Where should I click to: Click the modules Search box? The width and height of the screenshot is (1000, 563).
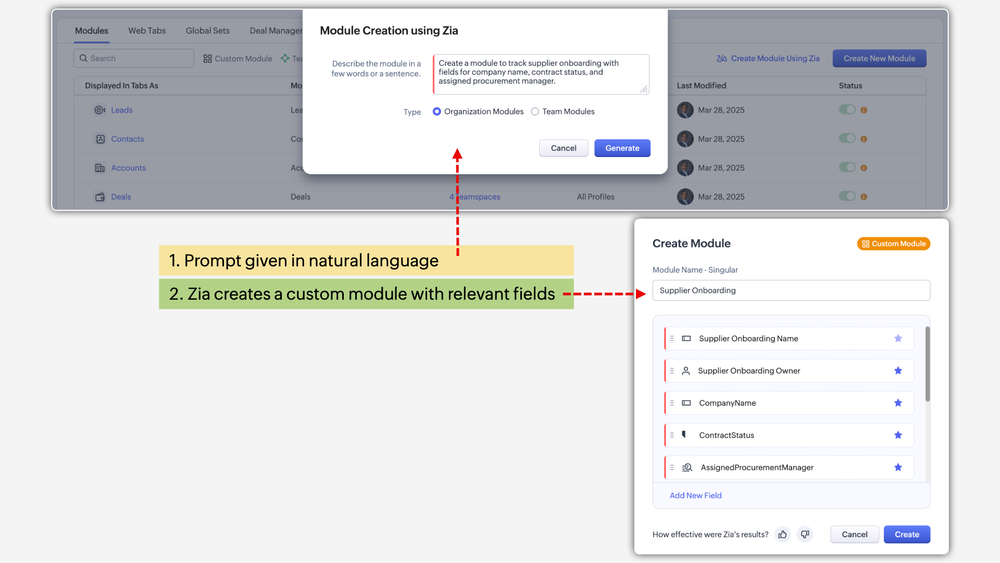click(133, 58)
